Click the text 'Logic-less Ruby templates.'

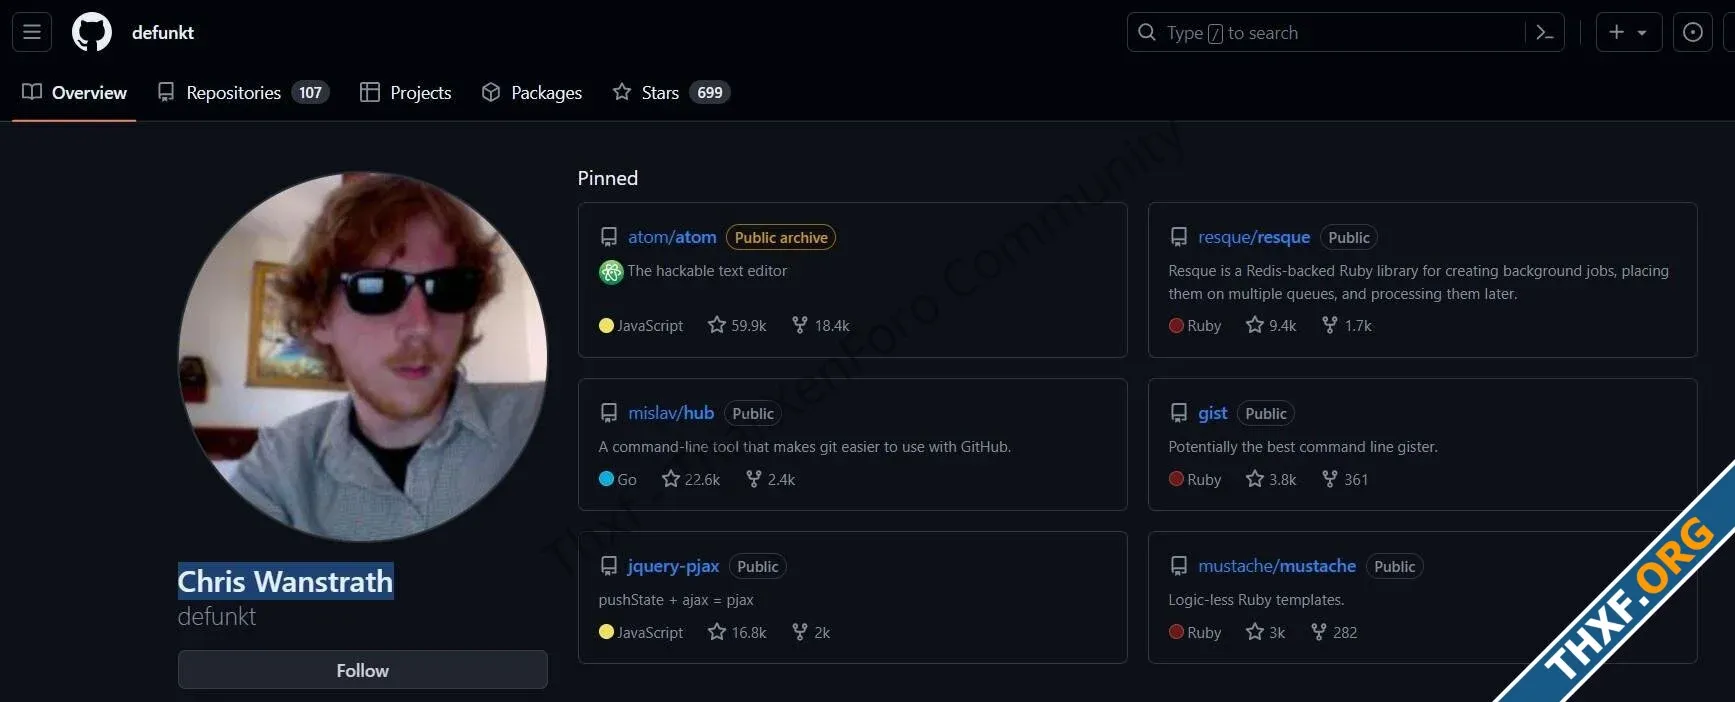click(x=1256, y=600)
